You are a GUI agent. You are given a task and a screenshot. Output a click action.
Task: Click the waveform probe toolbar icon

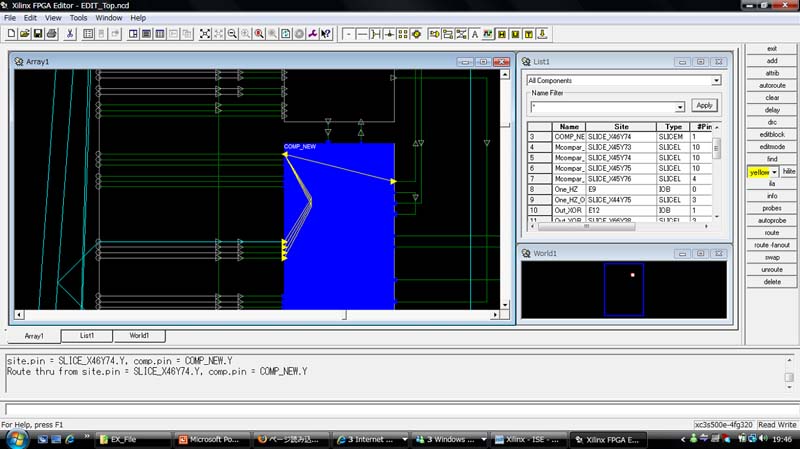pos(488,34)
